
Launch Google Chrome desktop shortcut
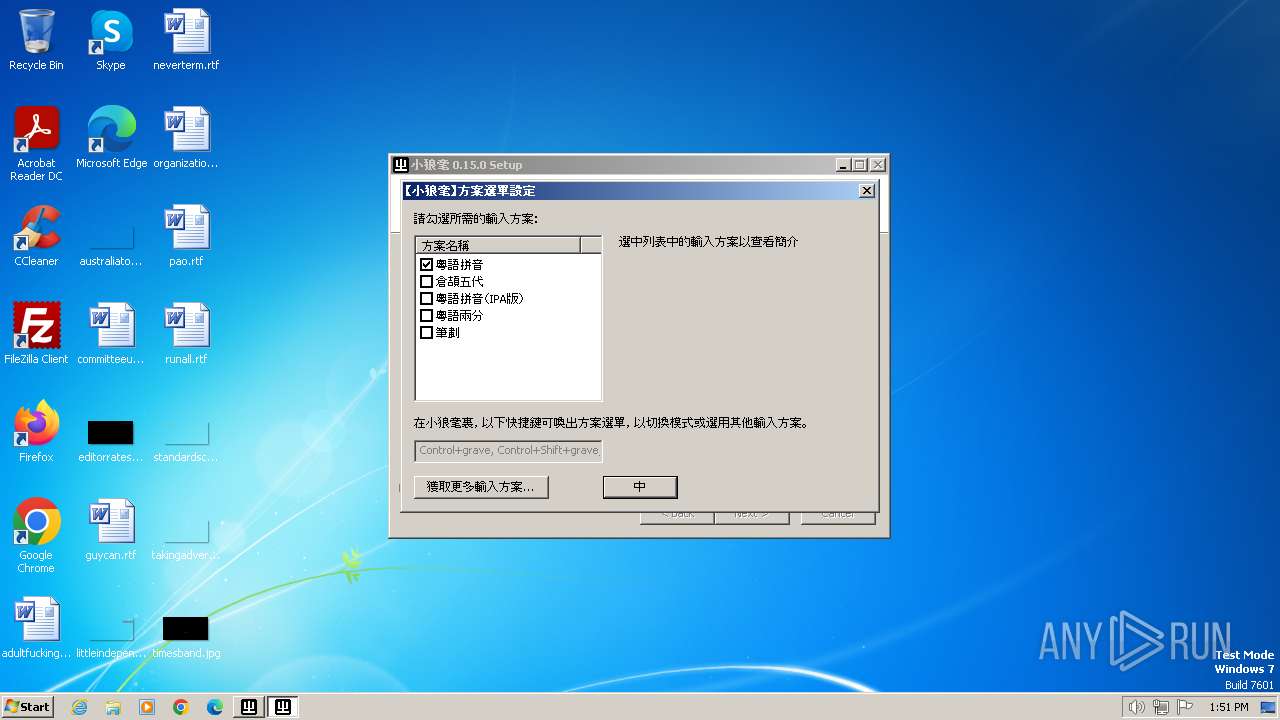(36, 536)
